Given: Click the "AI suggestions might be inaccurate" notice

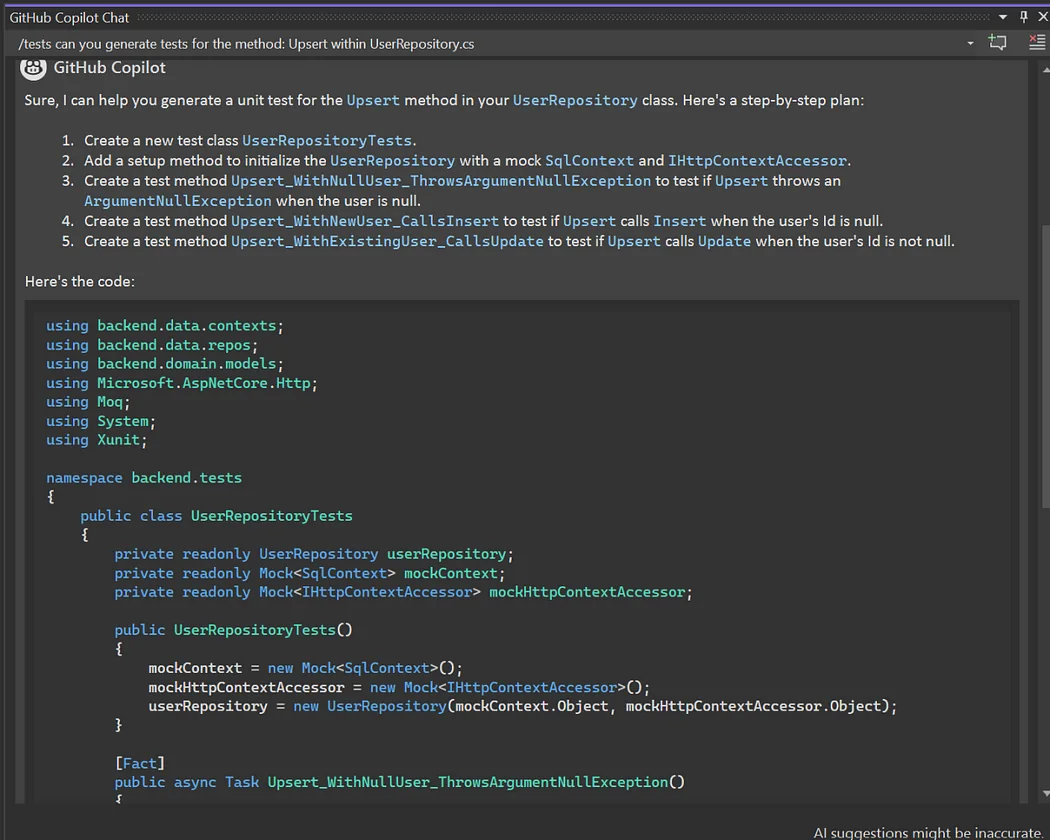Looking at the screenshot, I should pos(927,833).
